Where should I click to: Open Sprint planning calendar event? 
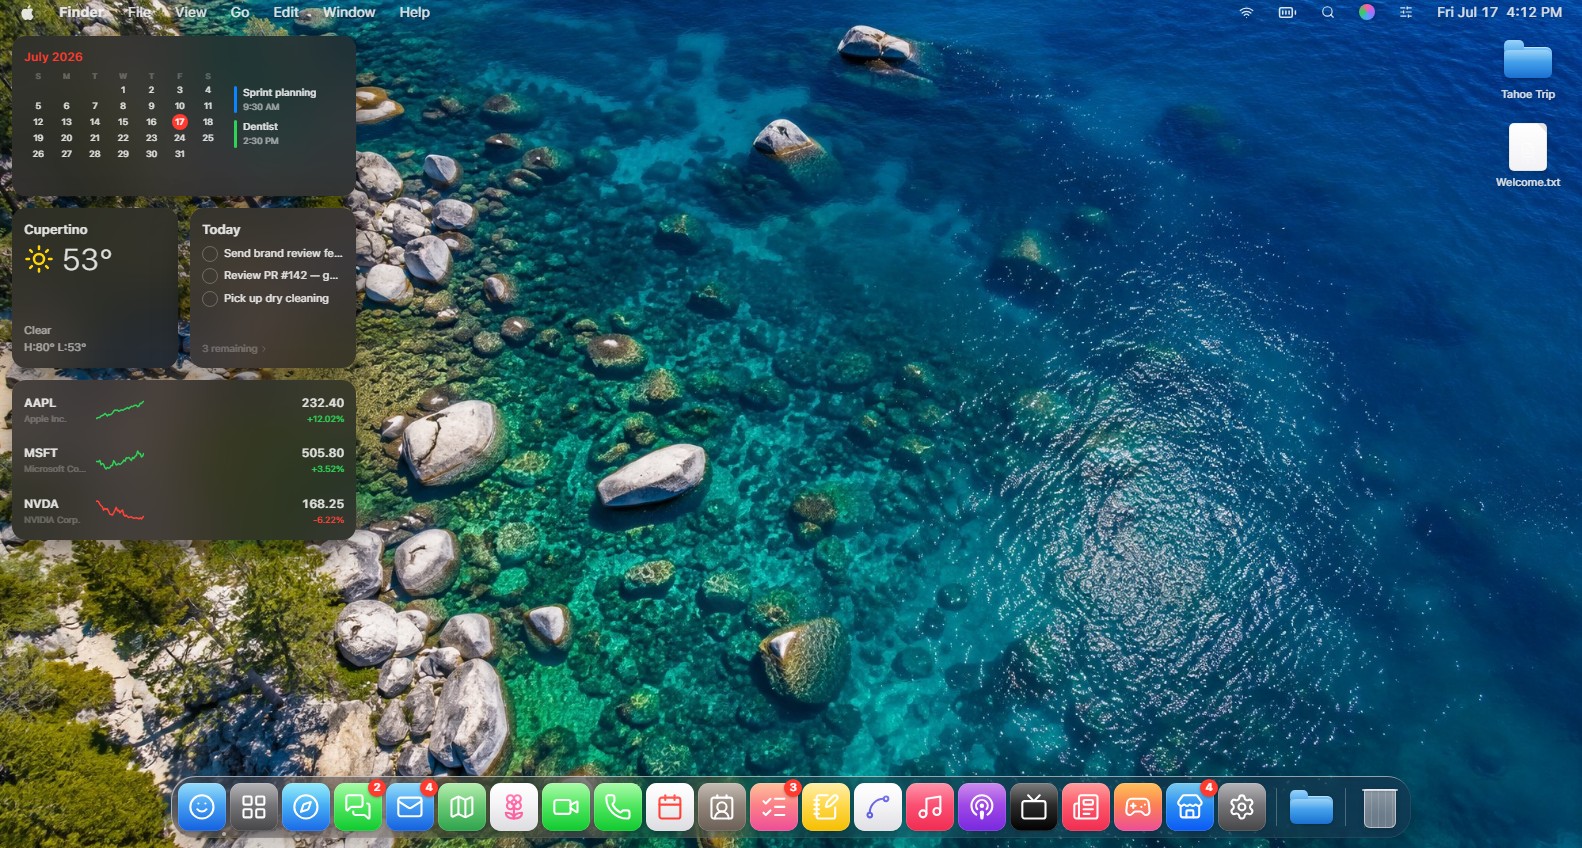278,99
